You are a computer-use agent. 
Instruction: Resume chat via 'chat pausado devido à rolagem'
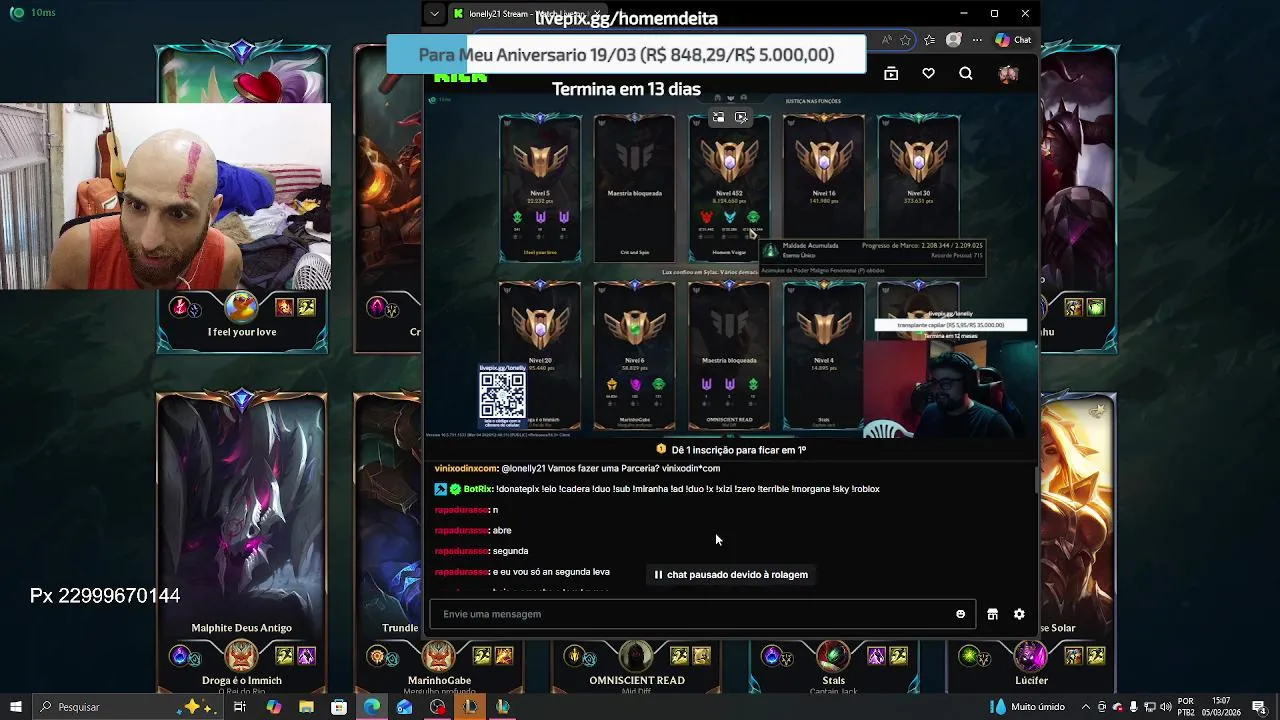pyautogui.click(x=730, y=575)
